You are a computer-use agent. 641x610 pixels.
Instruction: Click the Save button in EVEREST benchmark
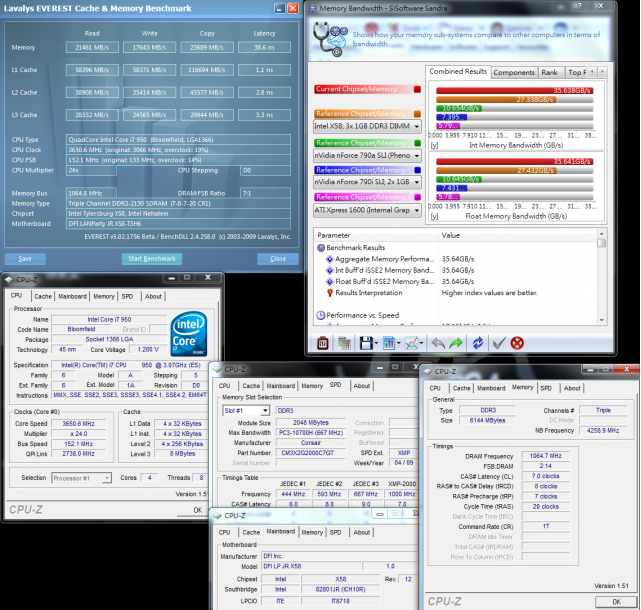click(x=25, y=259)
